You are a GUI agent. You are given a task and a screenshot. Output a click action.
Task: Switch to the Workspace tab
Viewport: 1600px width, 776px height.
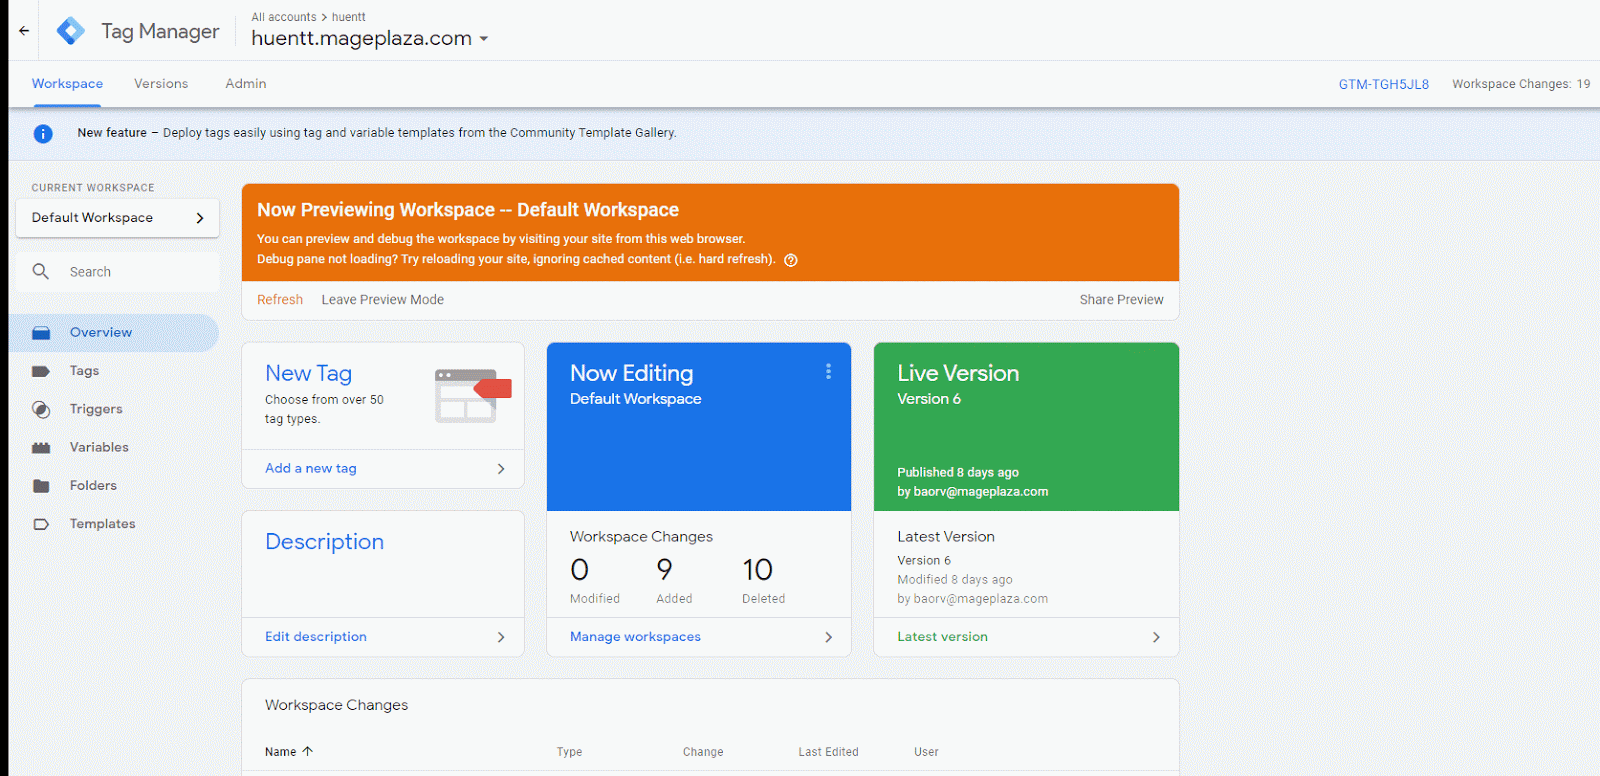tap(67, 84)
